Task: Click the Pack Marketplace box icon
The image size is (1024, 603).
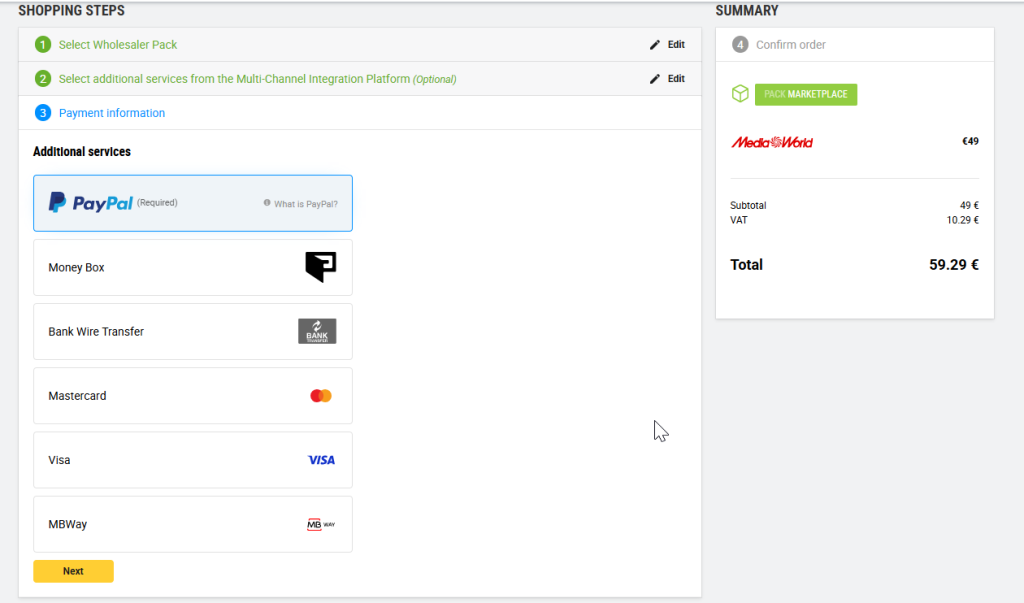Action: coord(739,94)
